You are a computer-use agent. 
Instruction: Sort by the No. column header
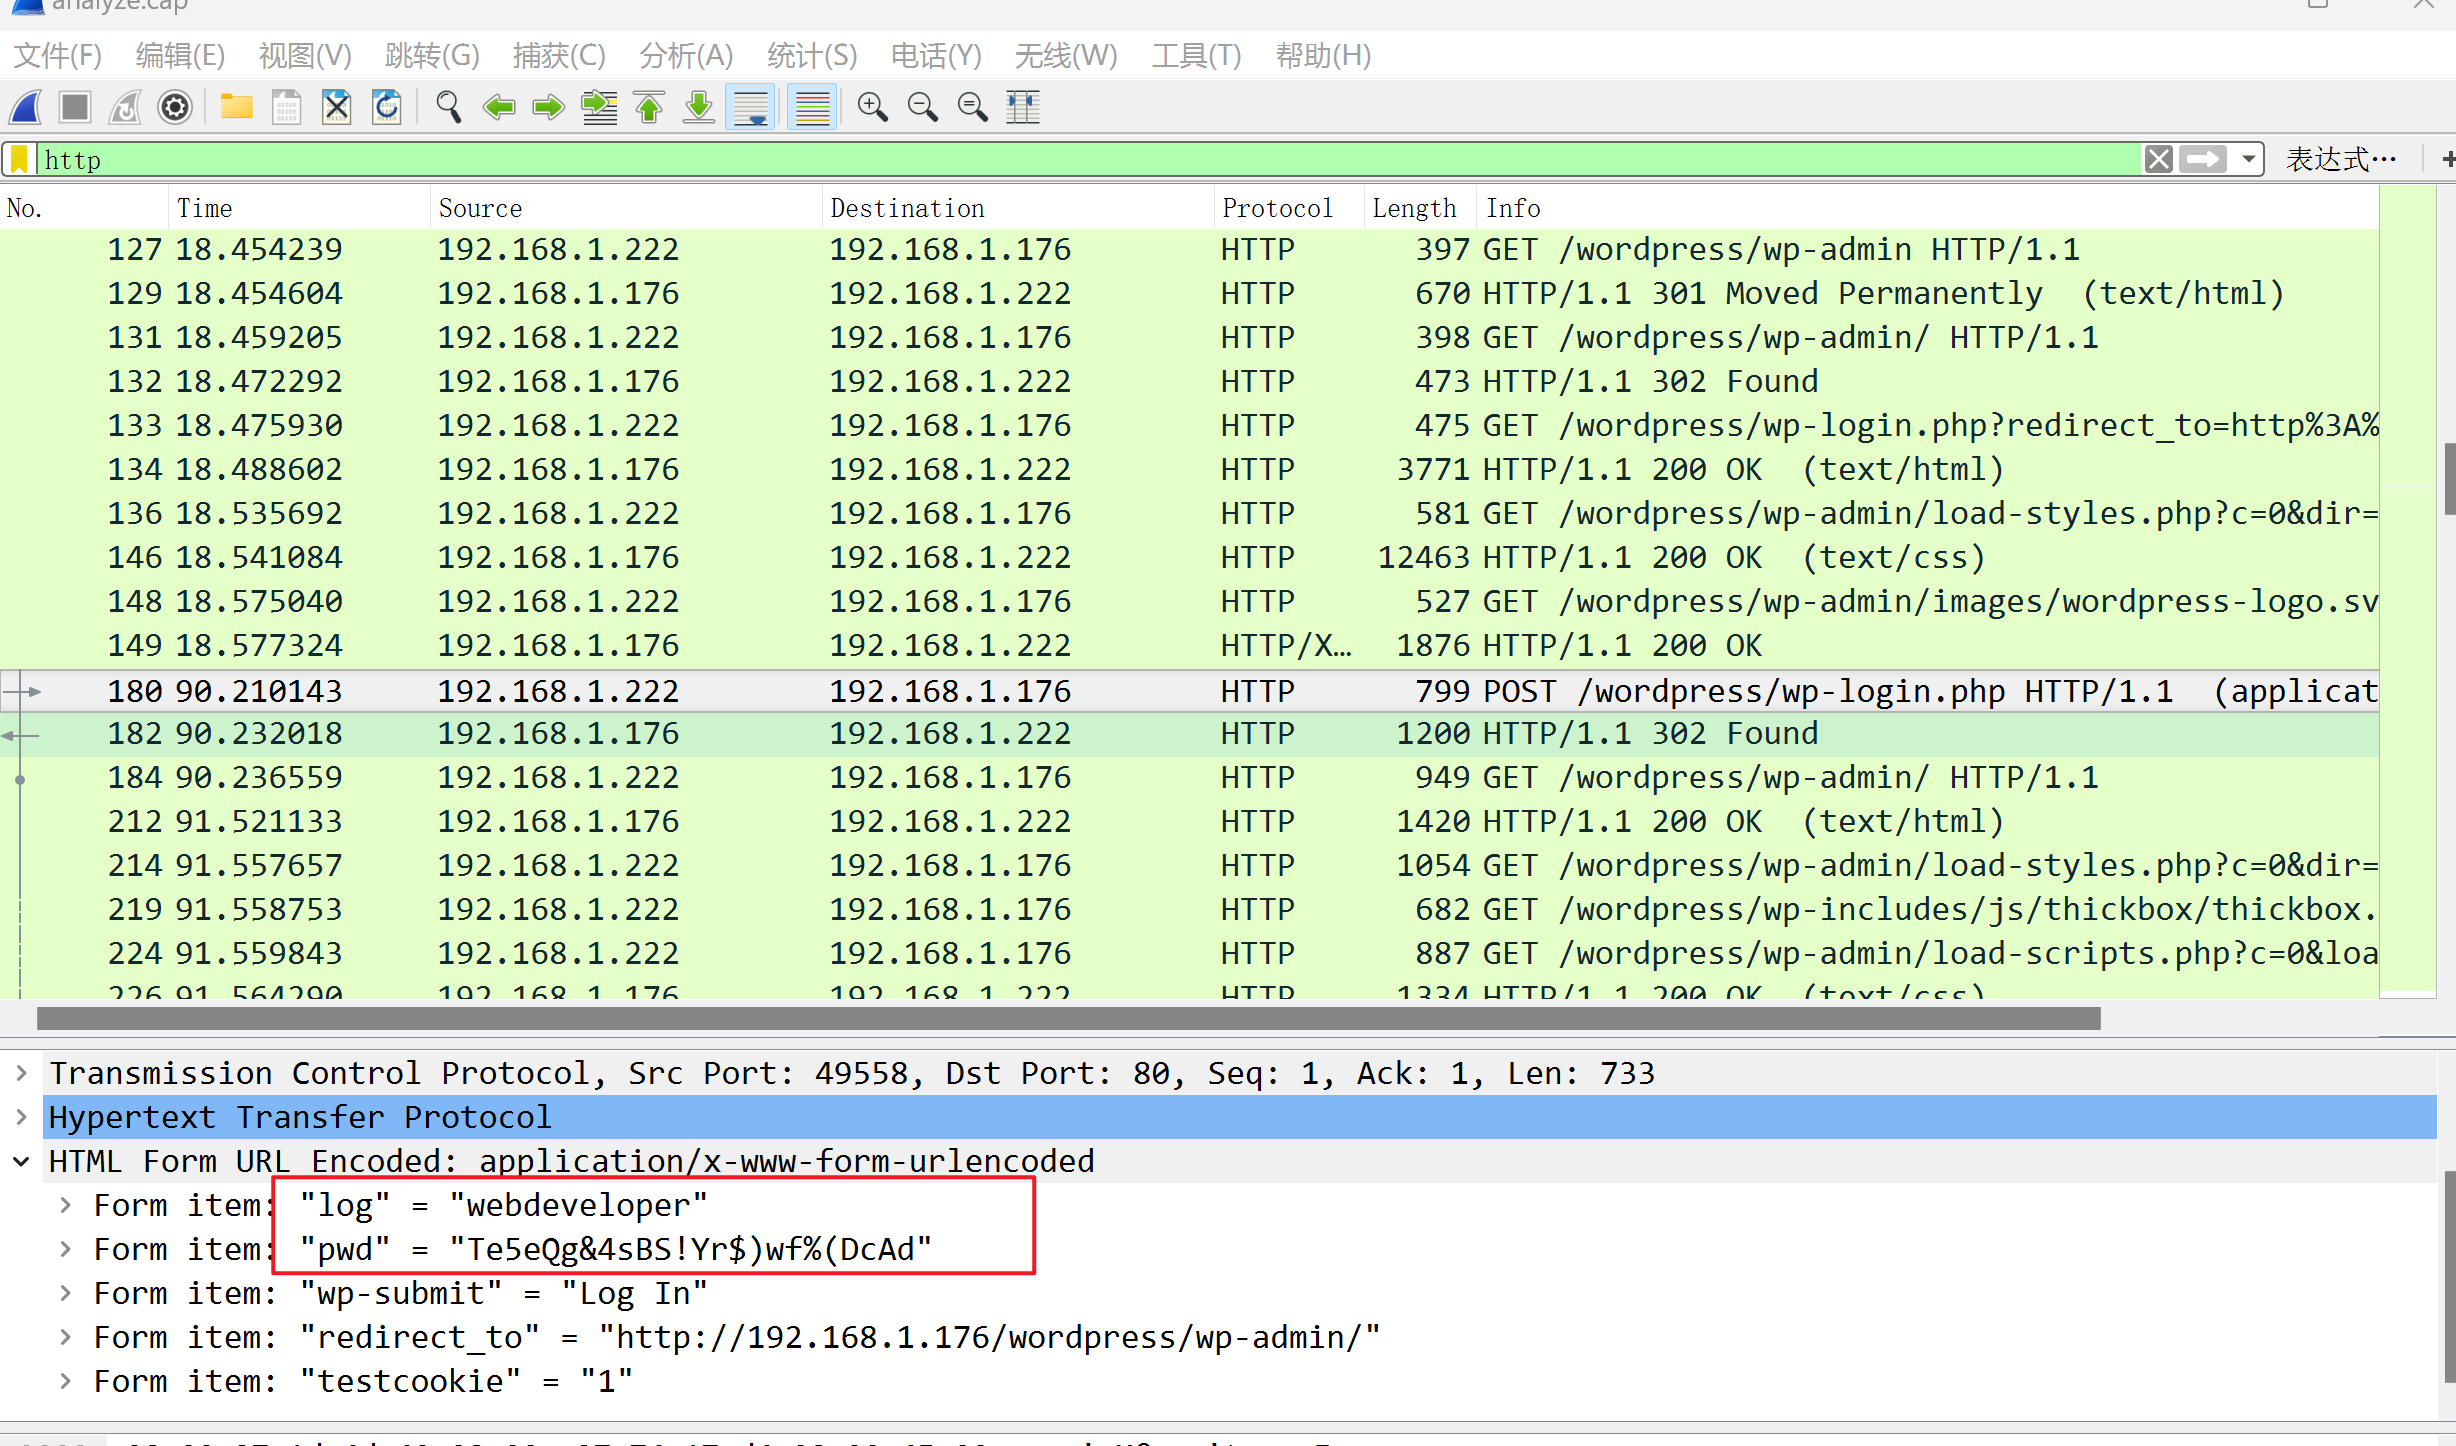84,208
